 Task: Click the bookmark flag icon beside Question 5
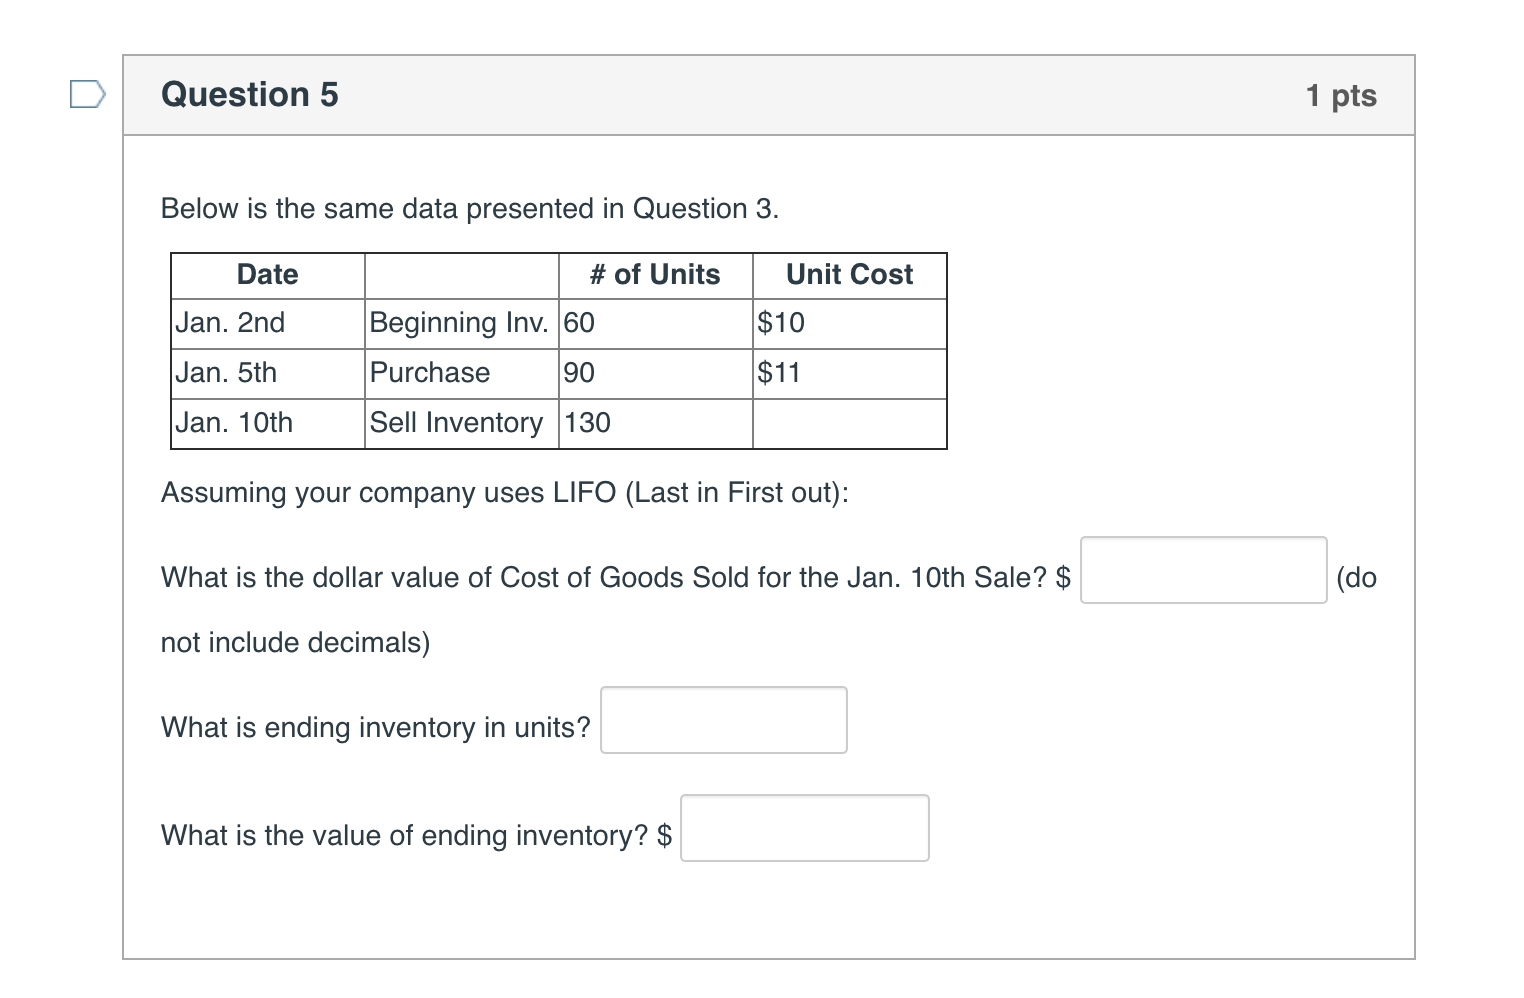[x=88, y=94]
